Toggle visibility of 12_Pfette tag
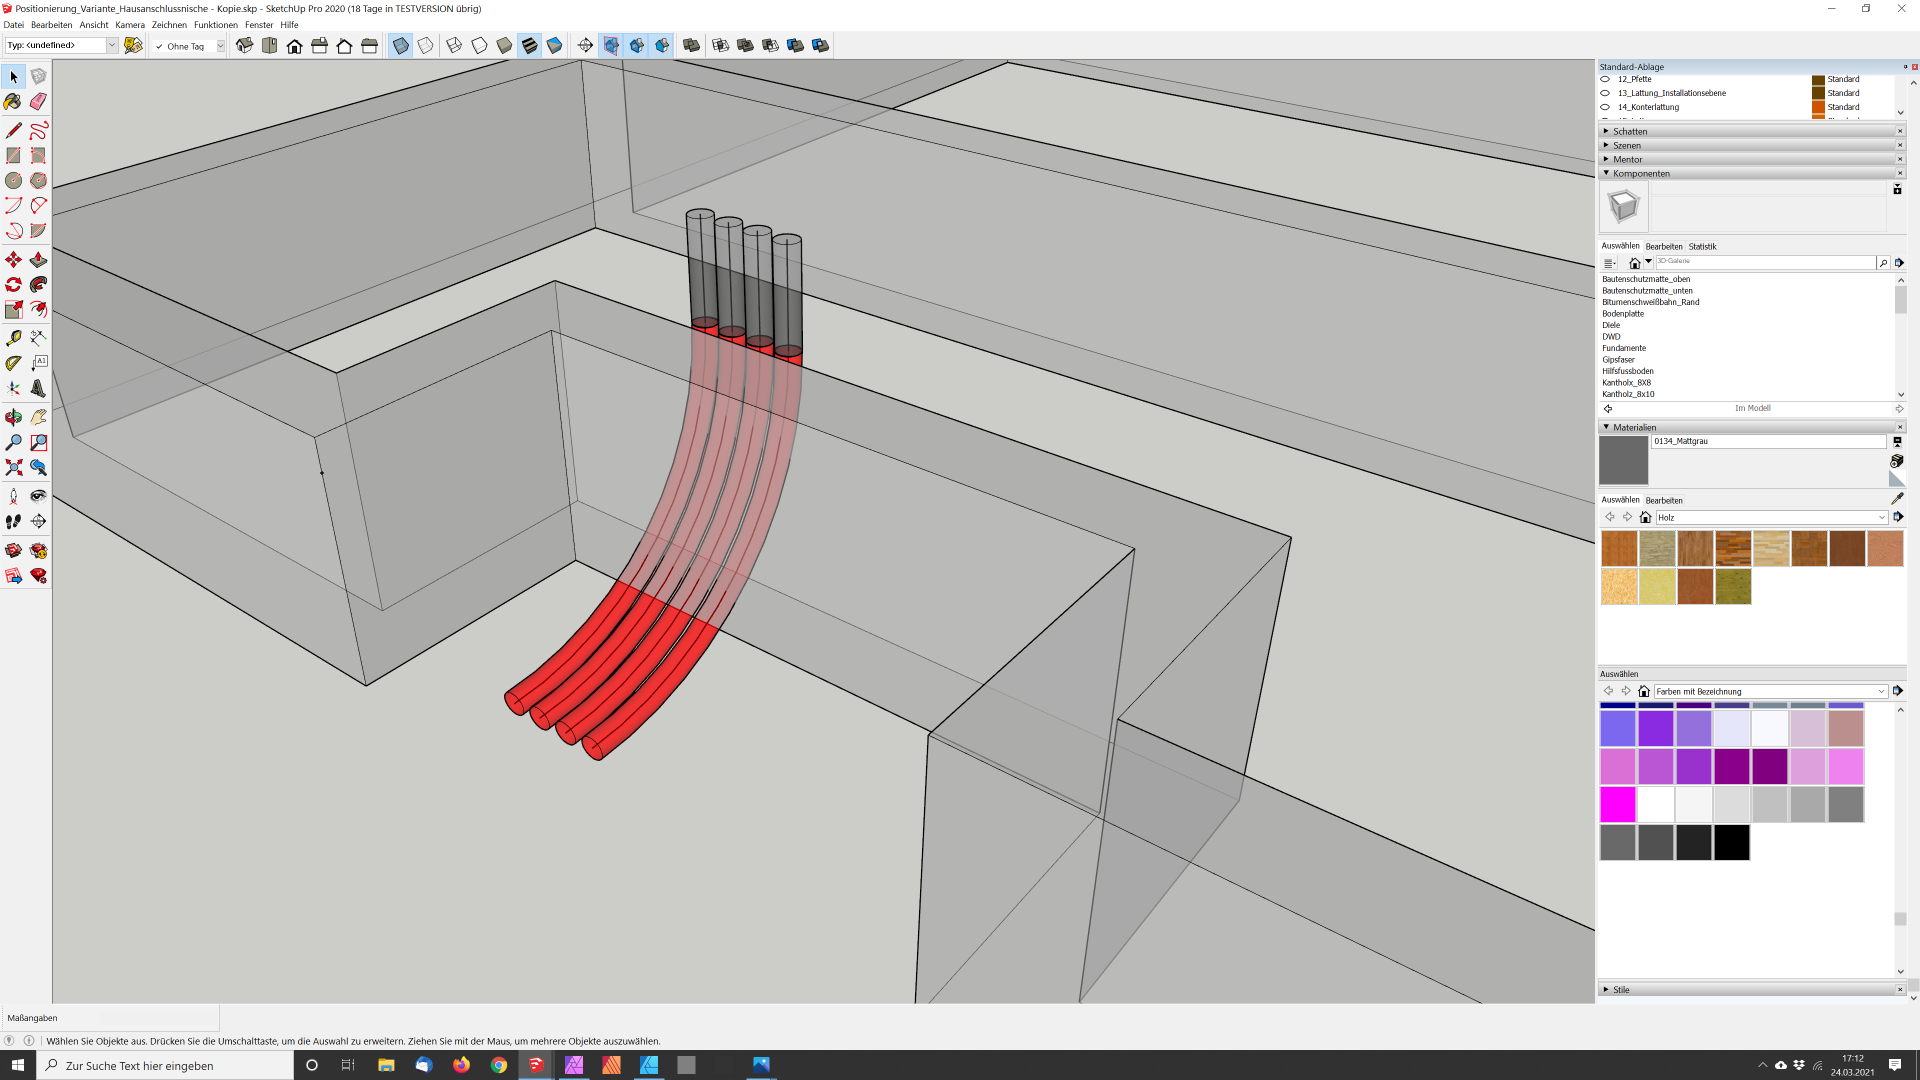This screenshot has width=1920, height=1080. click(1605, 79)
